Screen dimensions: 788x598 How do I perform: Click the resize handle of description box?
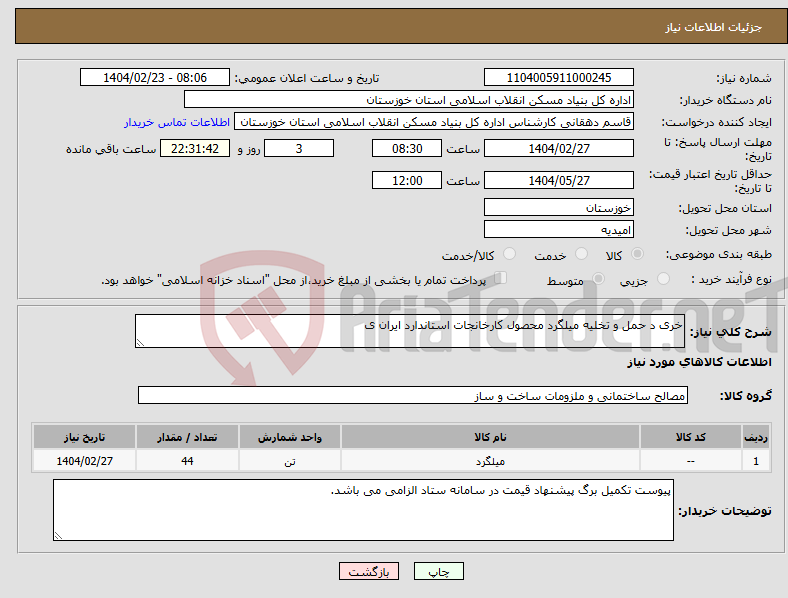coord(140,343)
